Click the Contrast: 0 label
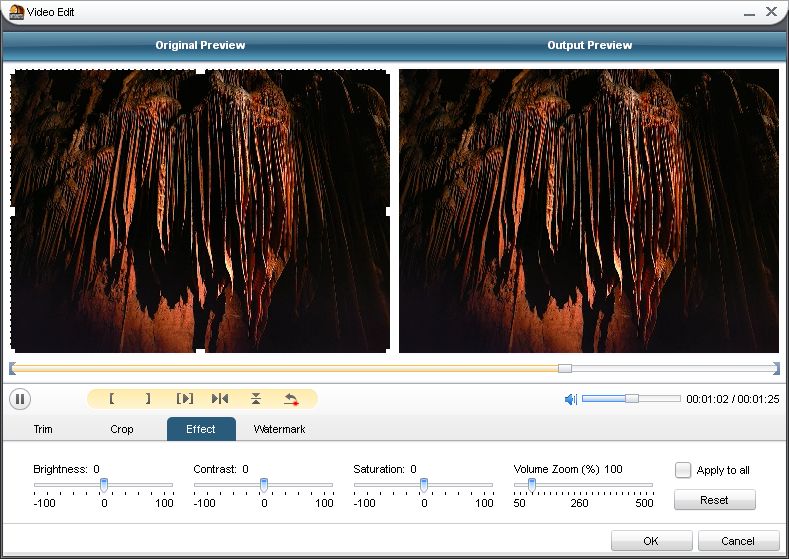Viewport: 789px width, 559px height. tap(221, 469)
